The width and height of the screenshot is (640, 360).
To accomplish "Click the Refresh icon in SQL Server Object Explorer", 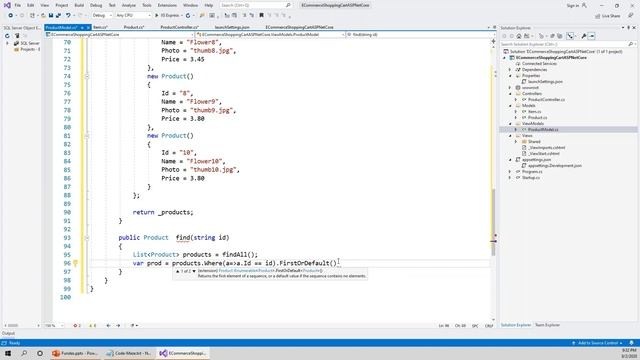I will click(7, 36).
